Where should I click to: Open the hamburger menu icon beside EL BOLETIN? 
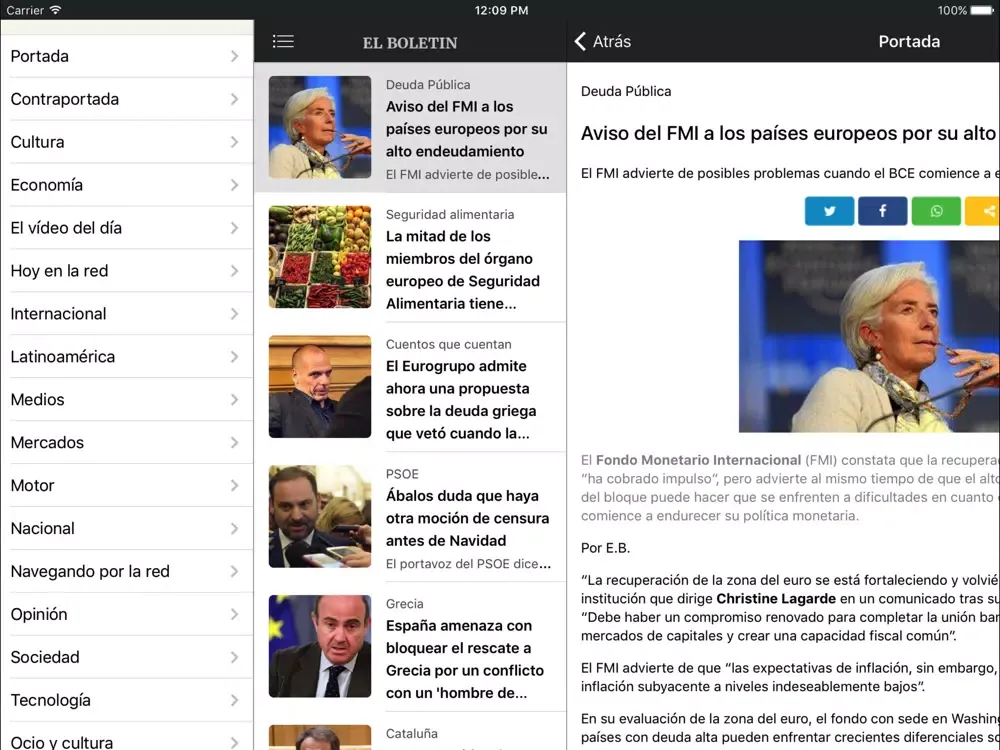[x=283, y=41]
